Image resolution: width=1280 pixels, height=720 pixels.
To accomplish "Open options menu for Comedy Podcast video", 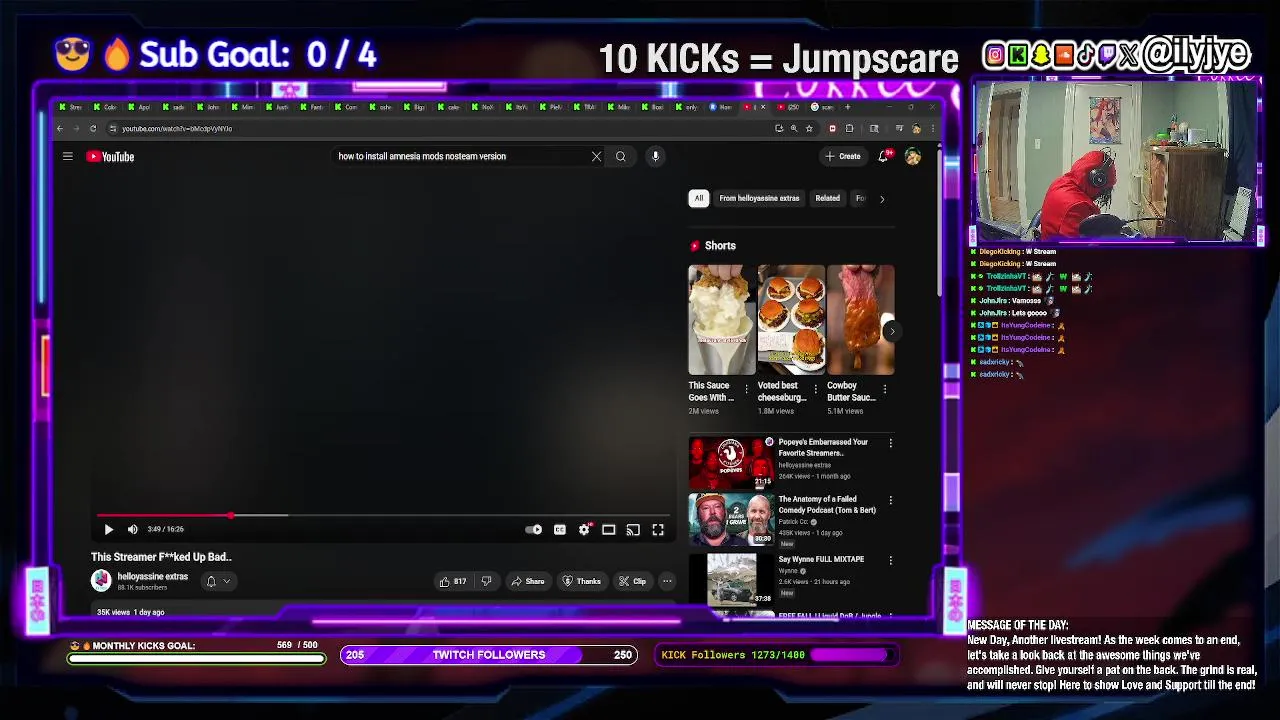I will (x=891, y=500).
